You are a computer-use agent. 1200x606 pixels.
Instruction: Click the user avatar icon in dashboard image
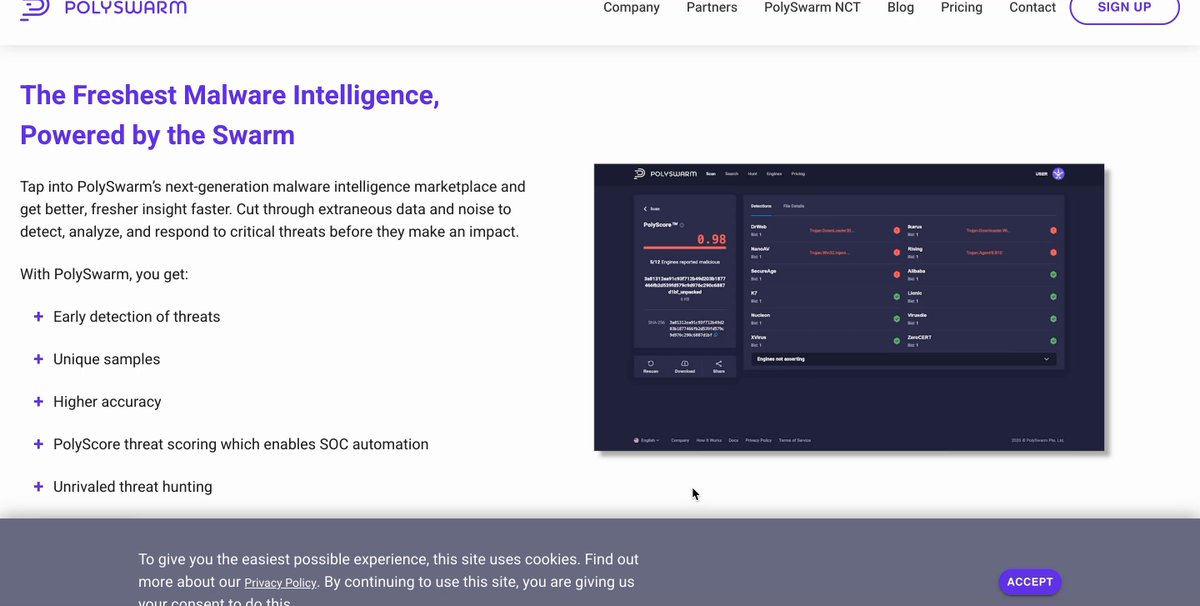1058,174
